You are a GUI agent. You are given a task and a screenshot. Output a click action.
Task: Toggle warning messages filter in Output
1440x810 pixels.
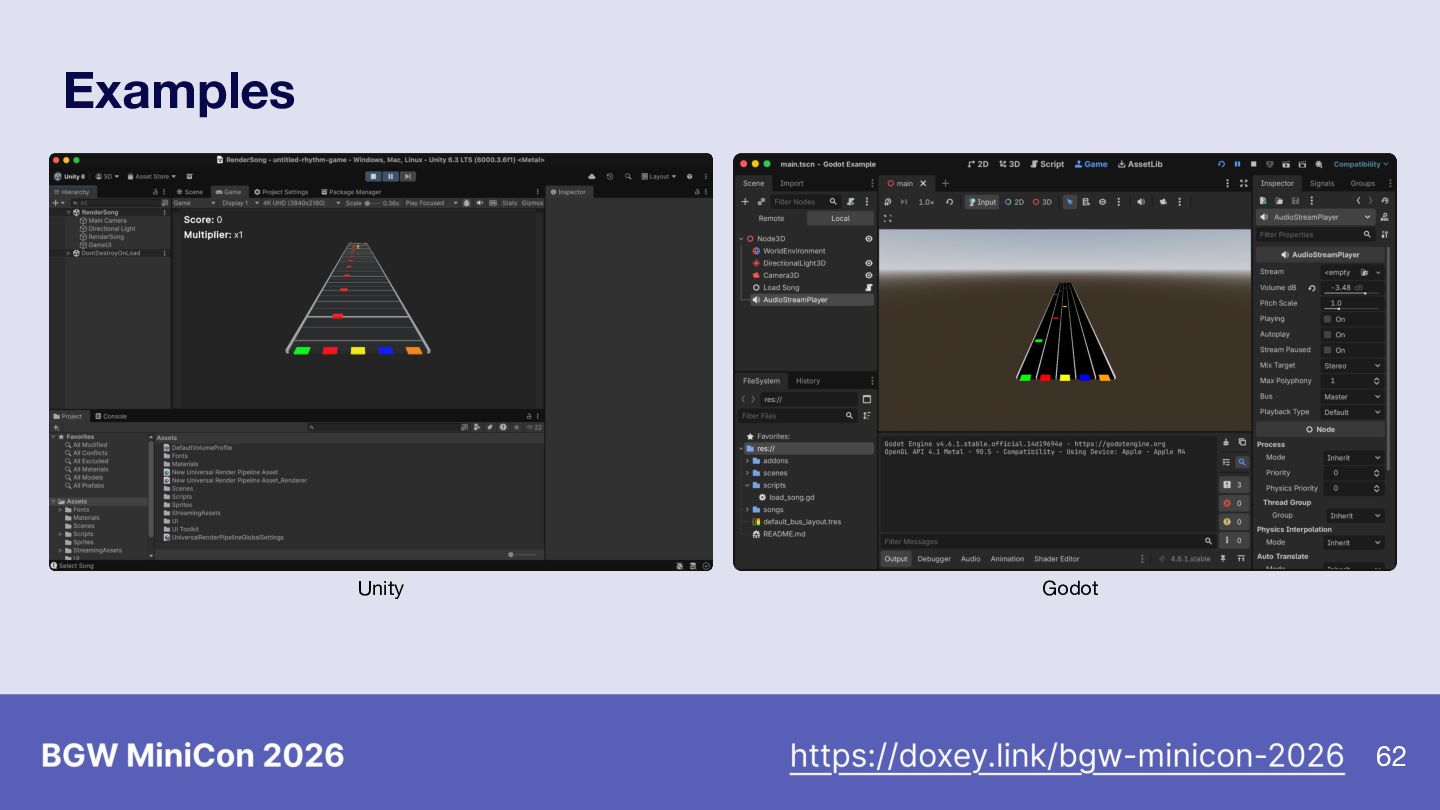(1234, 522)
